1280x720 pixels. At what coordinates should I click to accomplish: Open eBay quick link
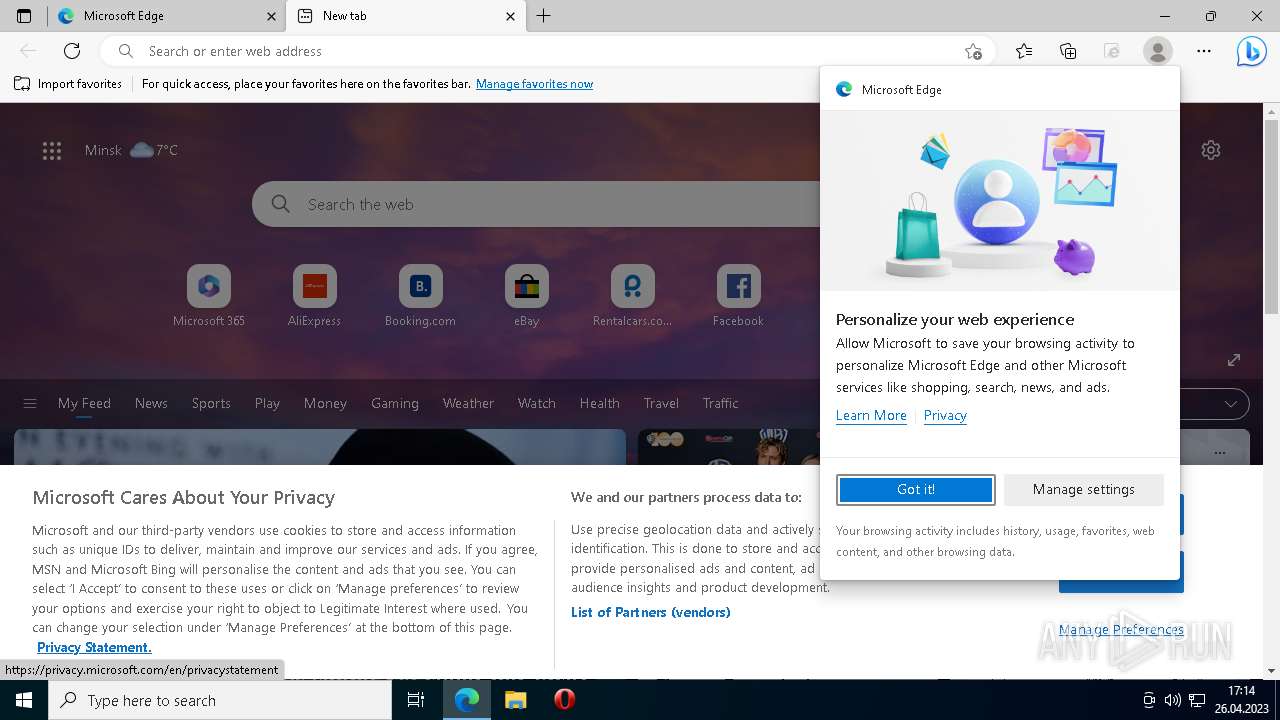(527, 296)
